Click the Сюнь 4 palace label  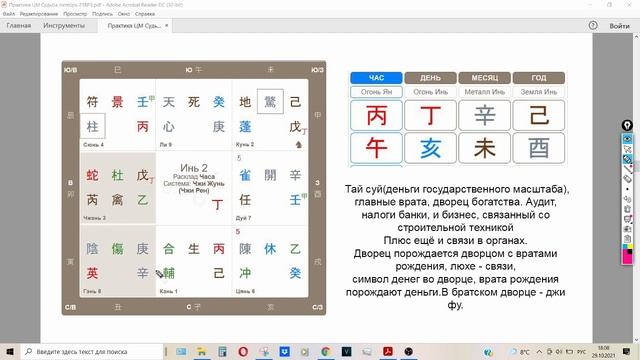(x=93, y=145)
